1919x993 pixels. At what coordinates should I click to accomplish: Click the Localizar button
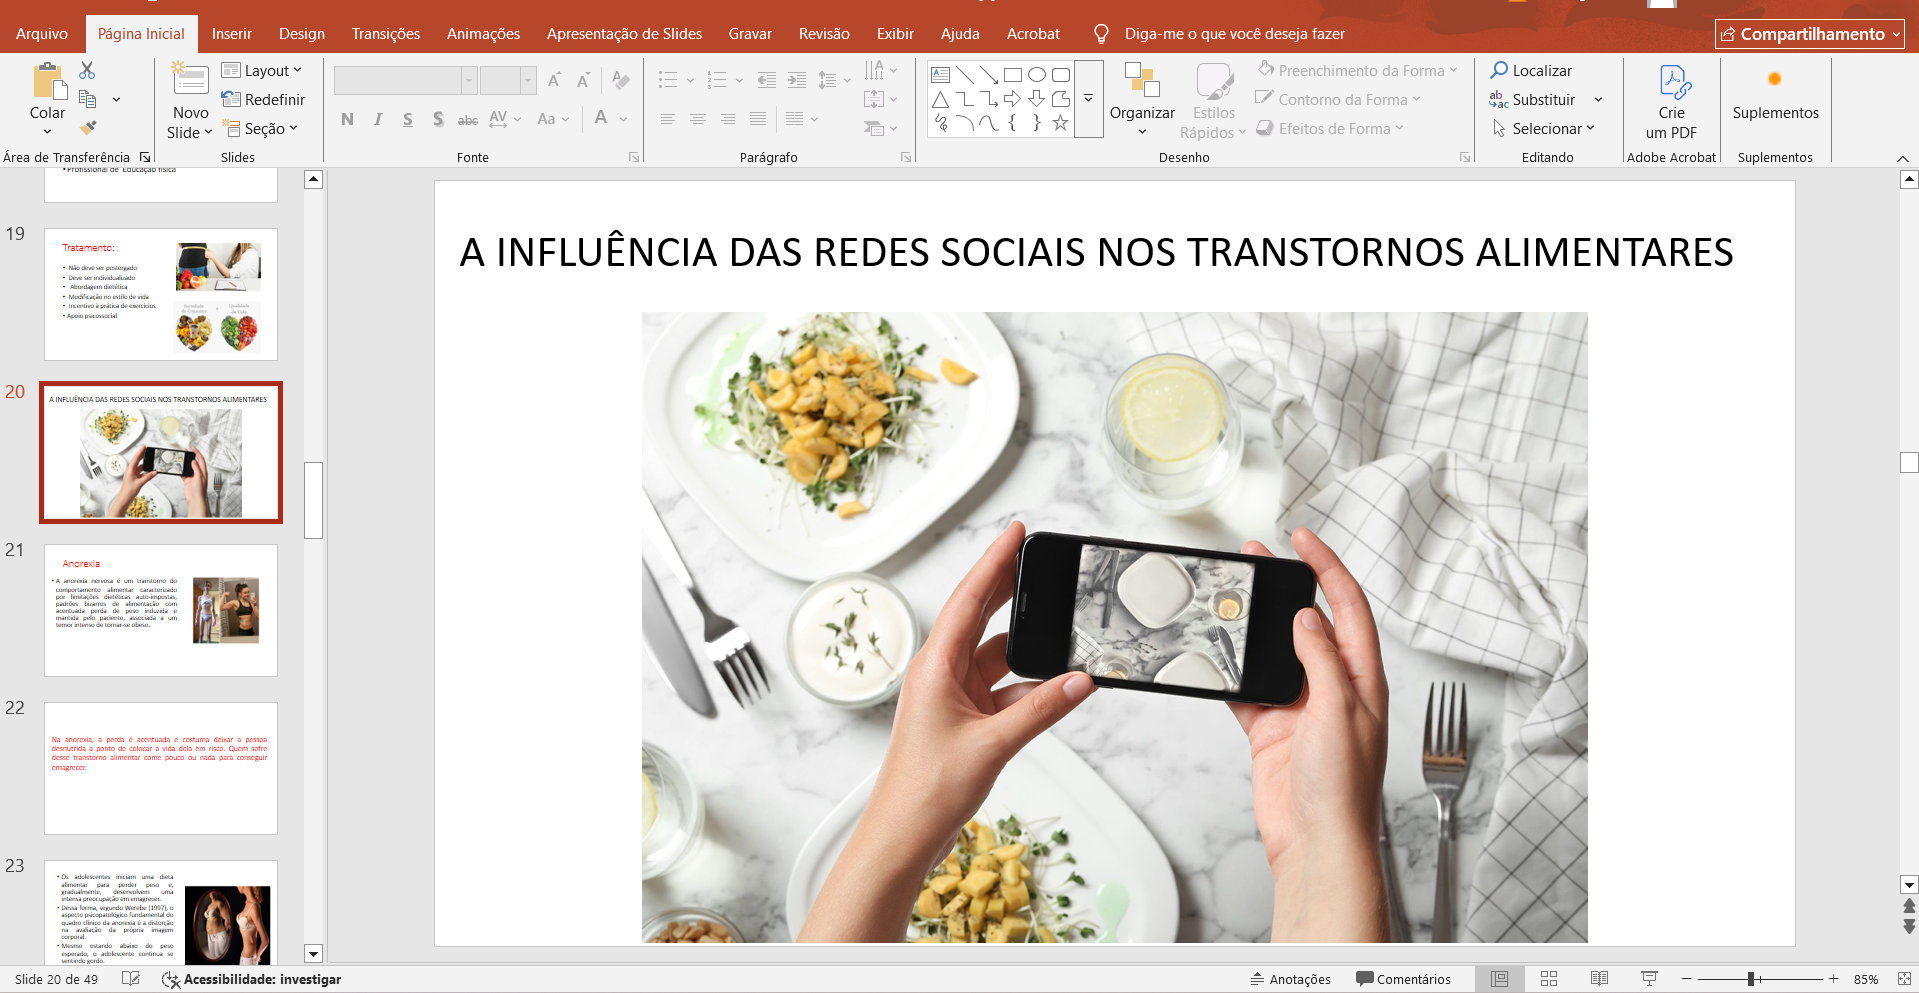[x=1531, y=70]
